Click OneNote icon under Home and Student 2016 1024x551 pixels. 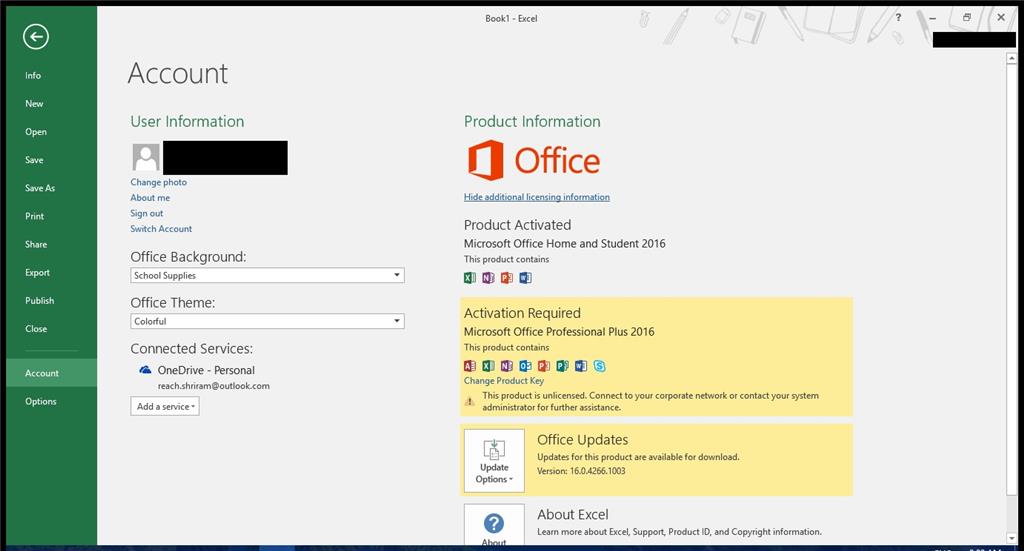point(488,277)
